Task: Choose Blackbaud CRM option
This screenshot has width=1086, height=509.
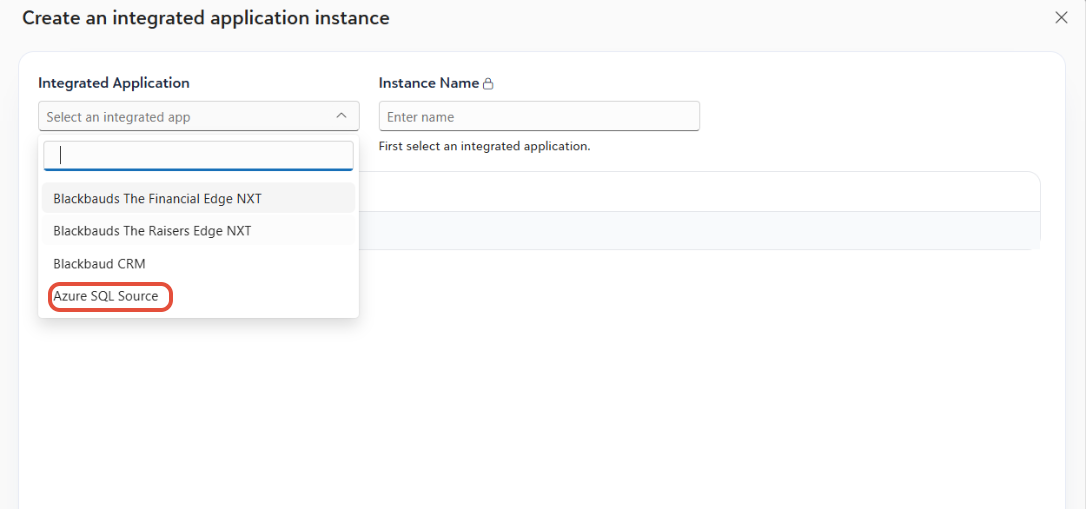Action: tap(199, 263)
